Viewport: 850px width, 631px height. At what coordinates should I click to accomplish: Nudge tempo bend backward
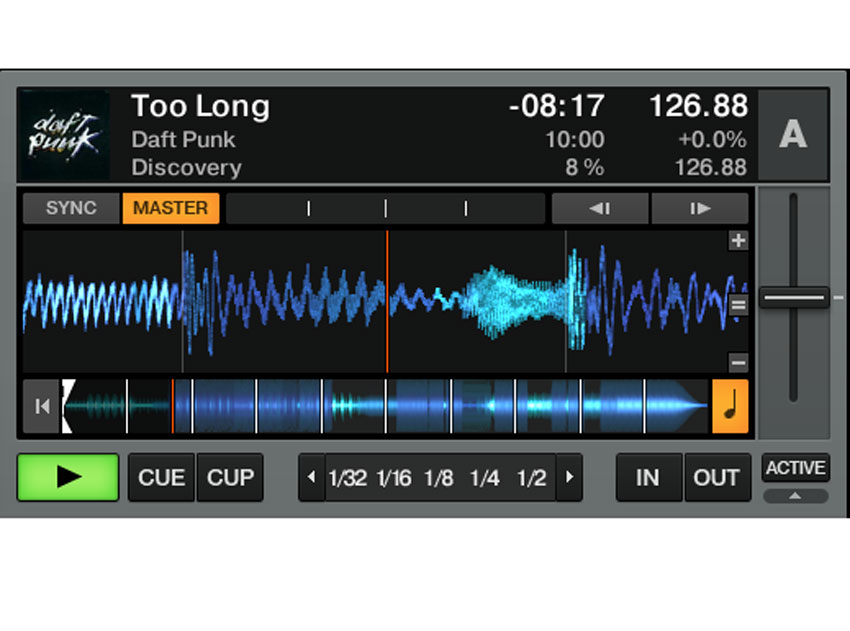tap(600, 208)
